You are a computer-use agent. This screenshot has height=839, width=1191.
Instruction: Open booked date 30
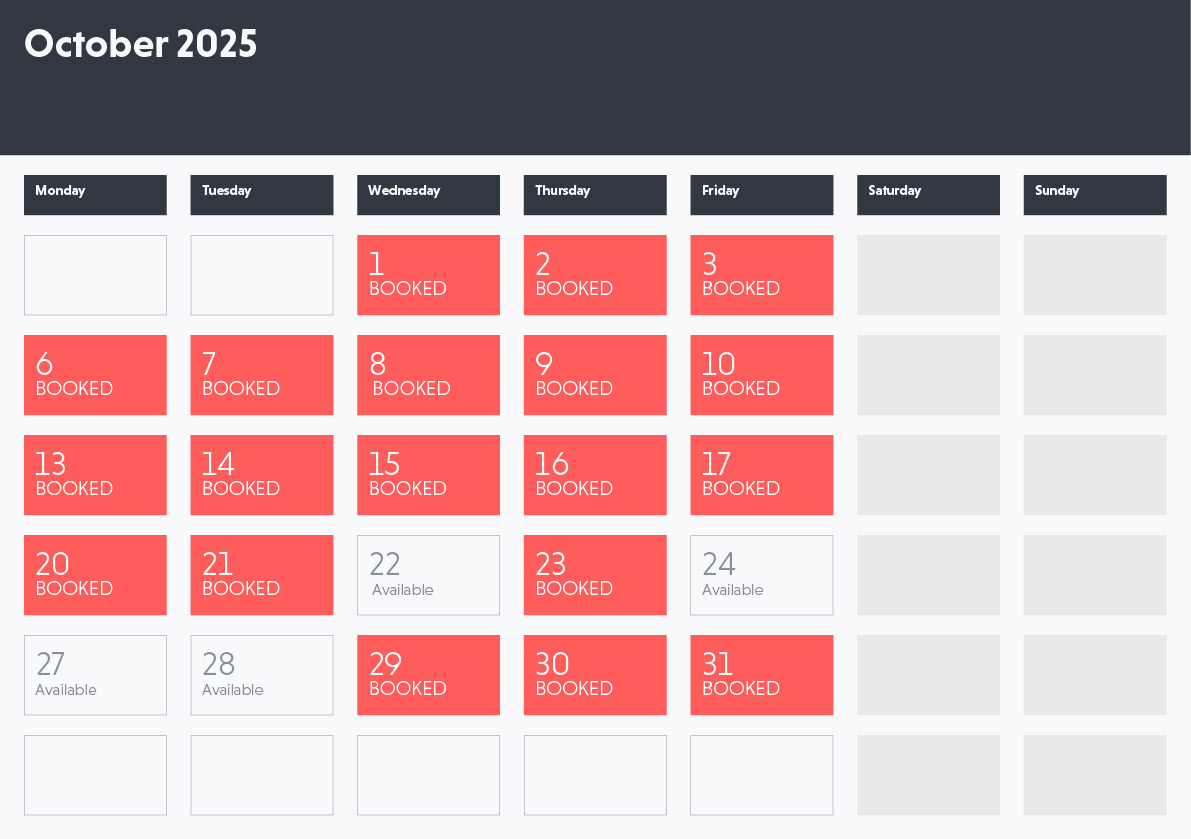coord(595,675)
